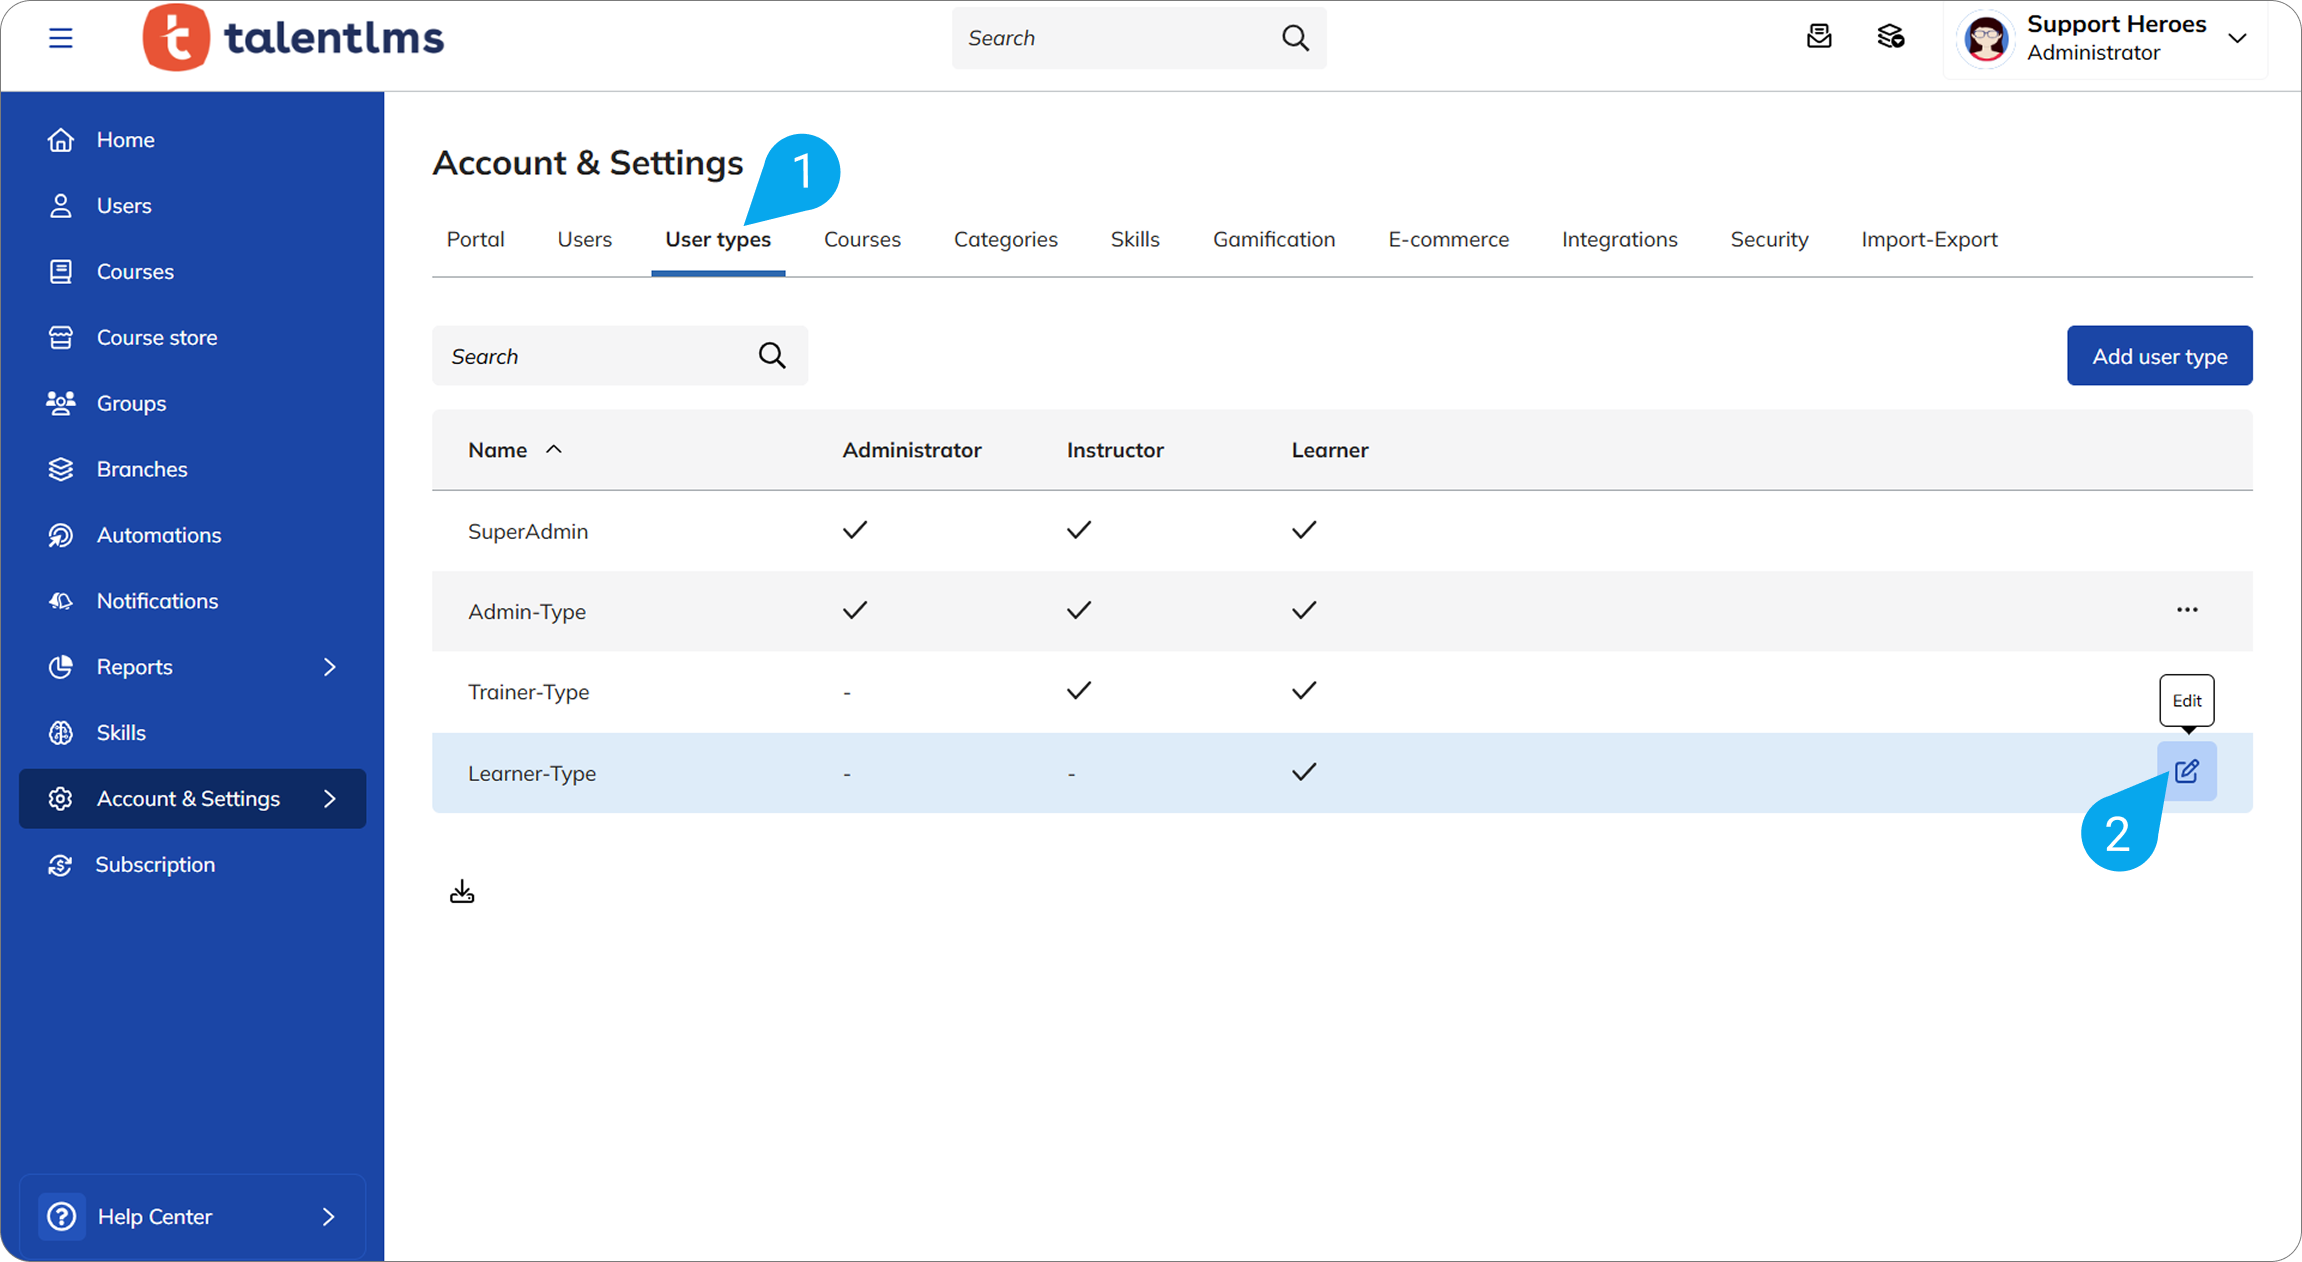Click the Add user type button

(2159, 356)
